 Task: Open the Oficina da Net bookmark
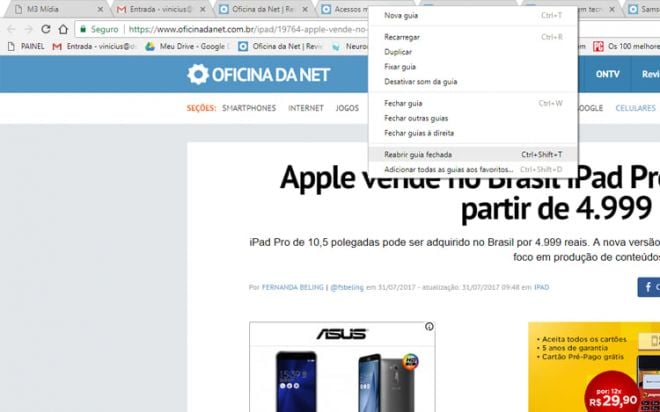tap(280, 46)
